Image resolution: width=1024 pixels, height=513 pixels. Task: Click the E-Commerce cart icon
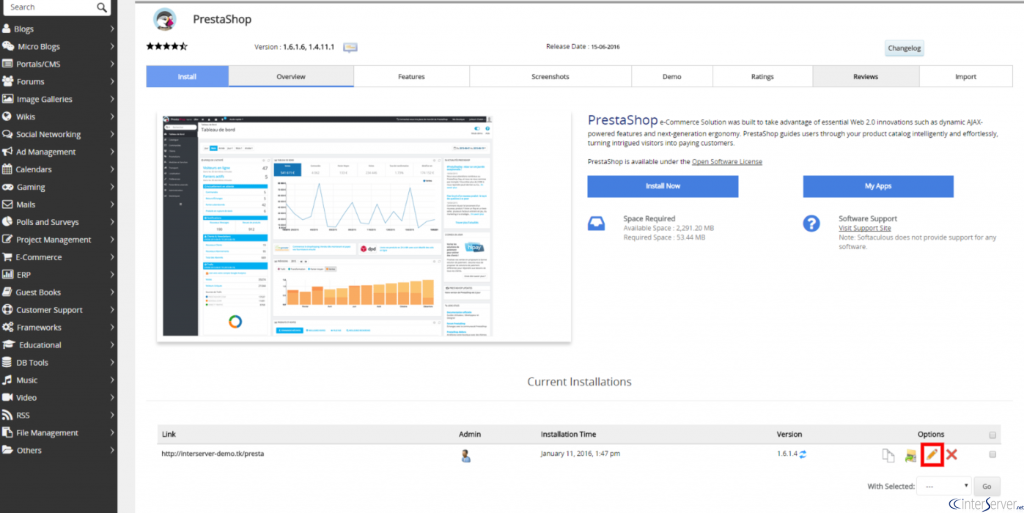point(7,257)
